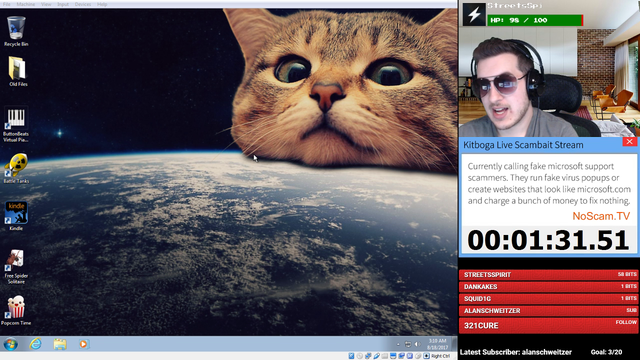
Task: Launch Internet Explorer from the taskbar
Action: point(36,344)
